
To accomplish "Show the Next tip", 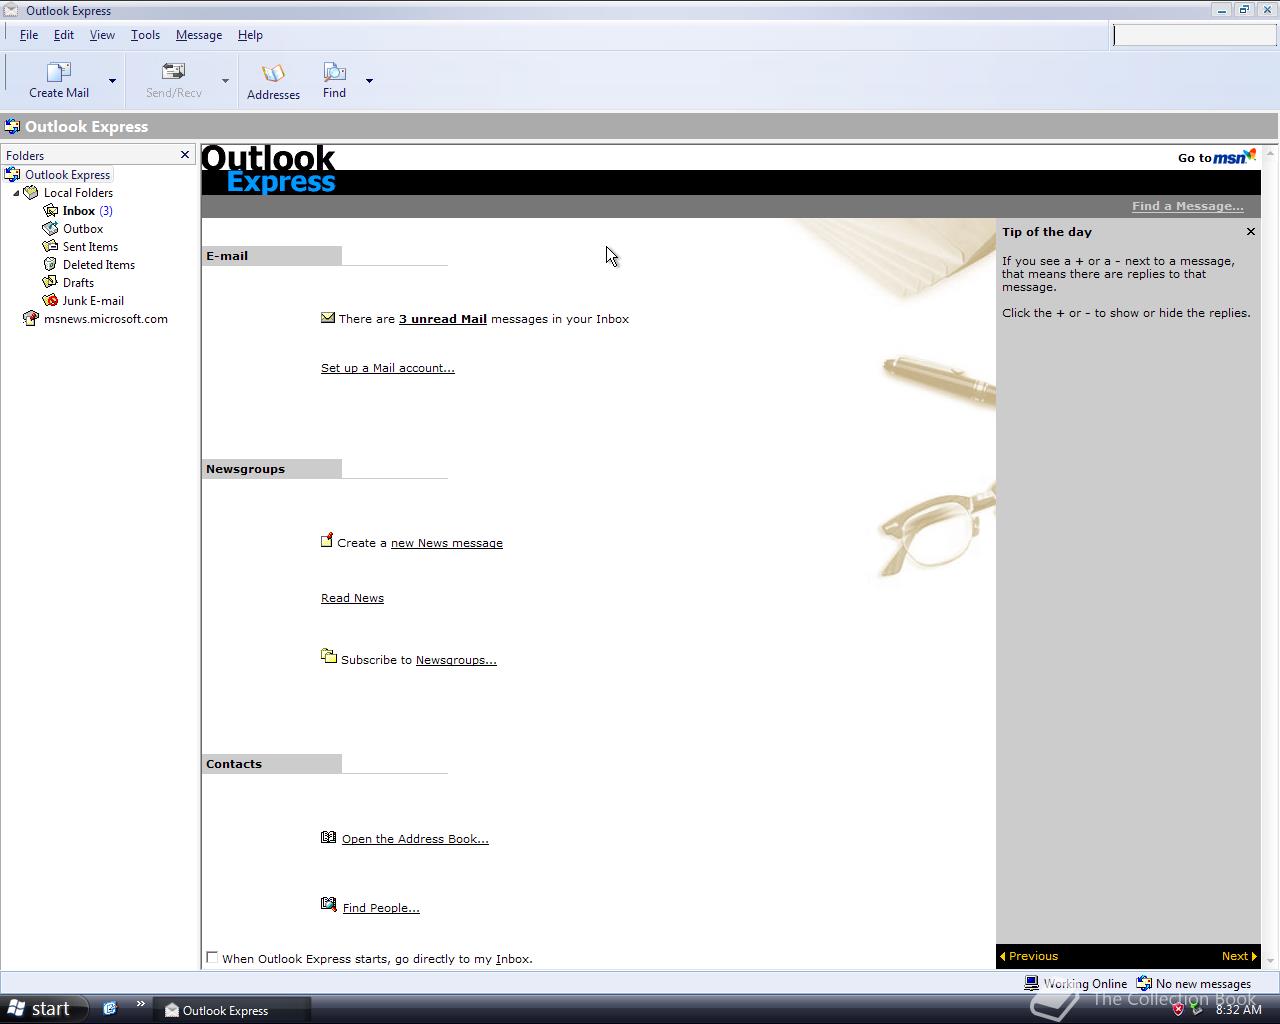I will pos(1239,956).
